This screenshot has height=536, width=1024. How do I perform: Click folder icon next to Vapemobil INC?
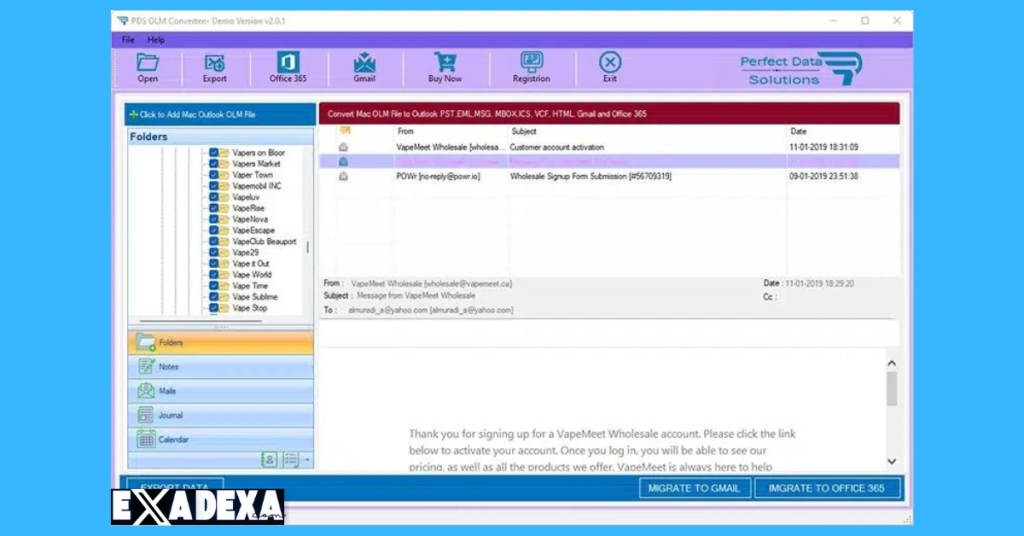click(224, 186)
